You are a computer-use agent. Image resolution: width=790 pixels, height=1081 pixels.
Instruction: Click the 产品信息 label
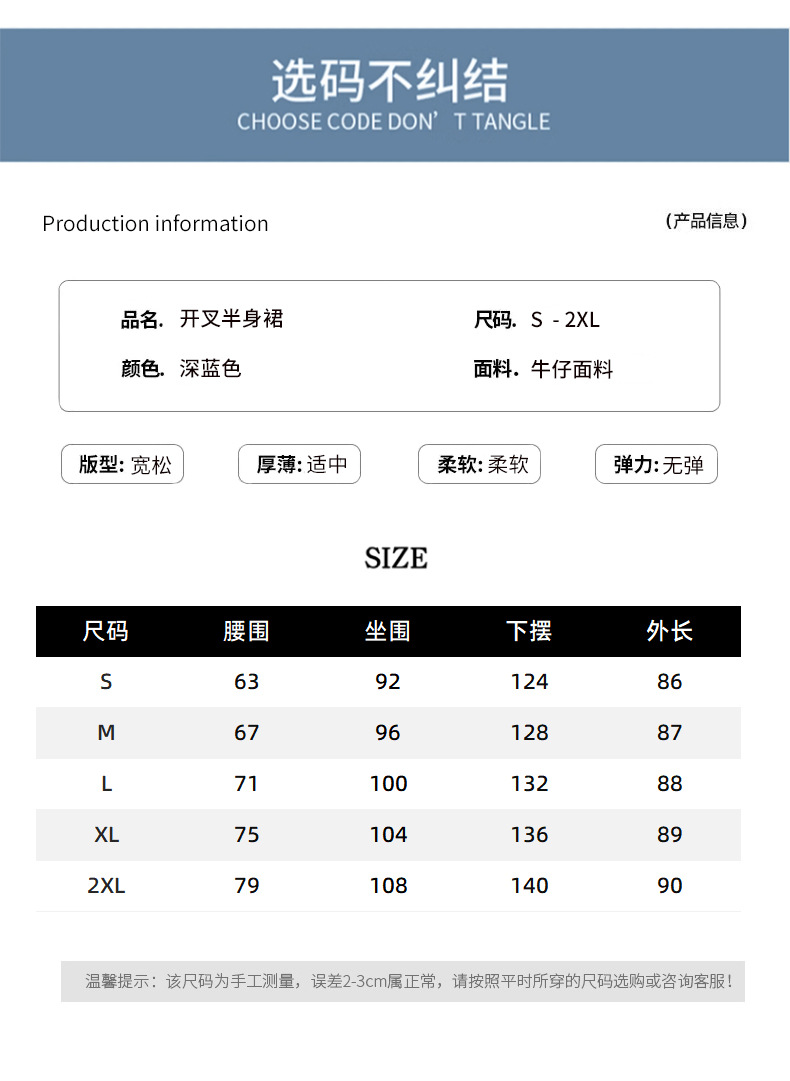click(x=706, y=221)
